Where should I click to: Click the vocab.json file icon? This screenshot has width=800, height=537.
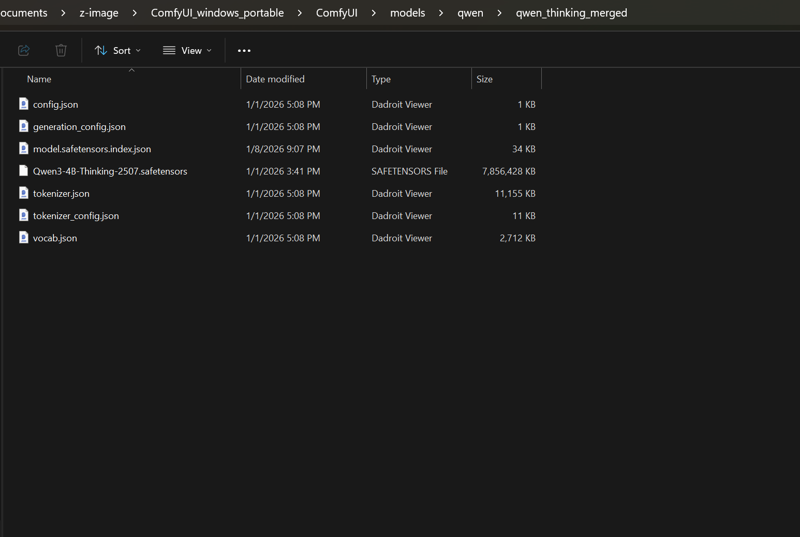[24, 238]
